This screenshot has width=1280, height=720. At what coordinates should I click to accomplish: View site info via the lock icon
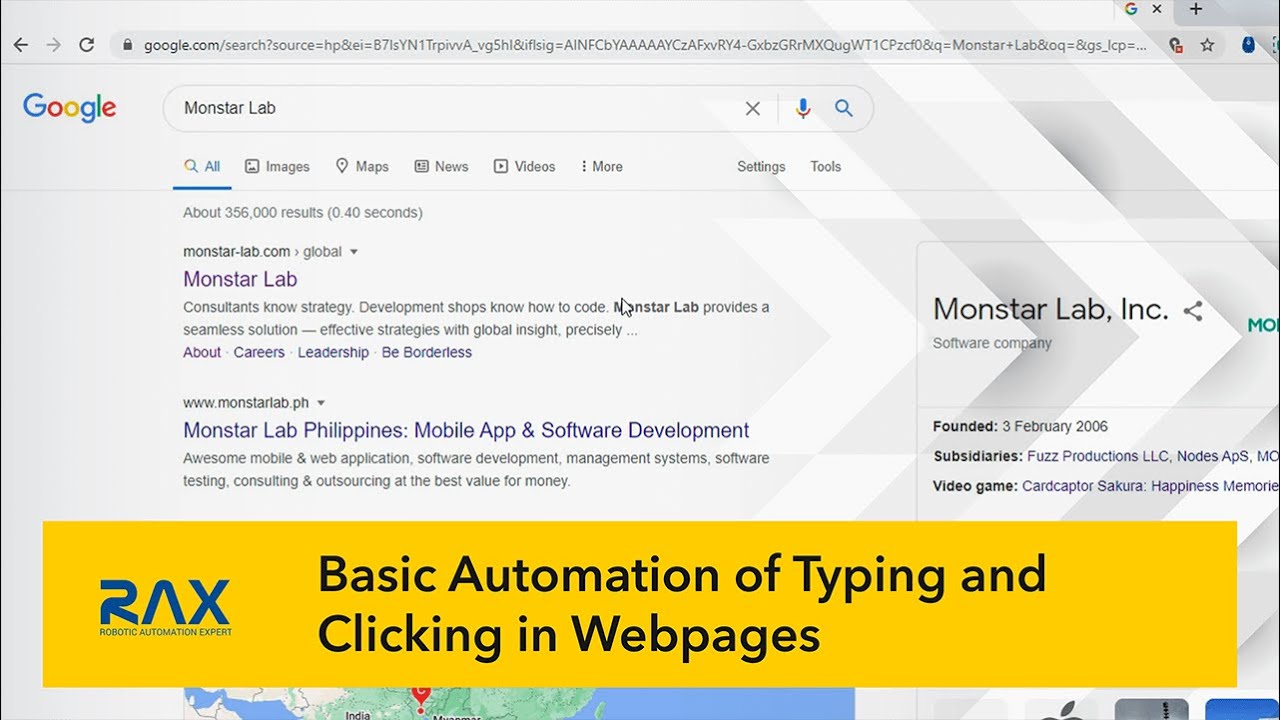127,45
